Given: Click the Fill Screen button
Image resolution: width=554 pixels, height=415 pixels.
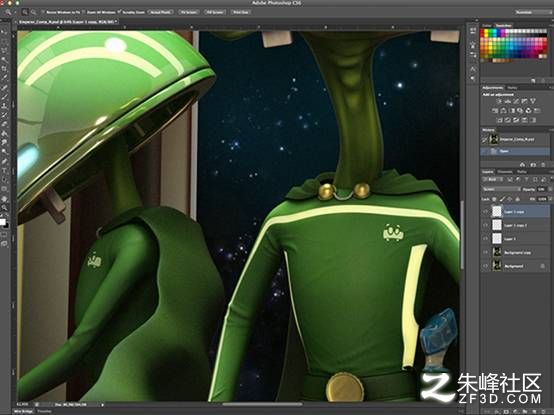Looking at the screenshot, I should click(215, 12).
